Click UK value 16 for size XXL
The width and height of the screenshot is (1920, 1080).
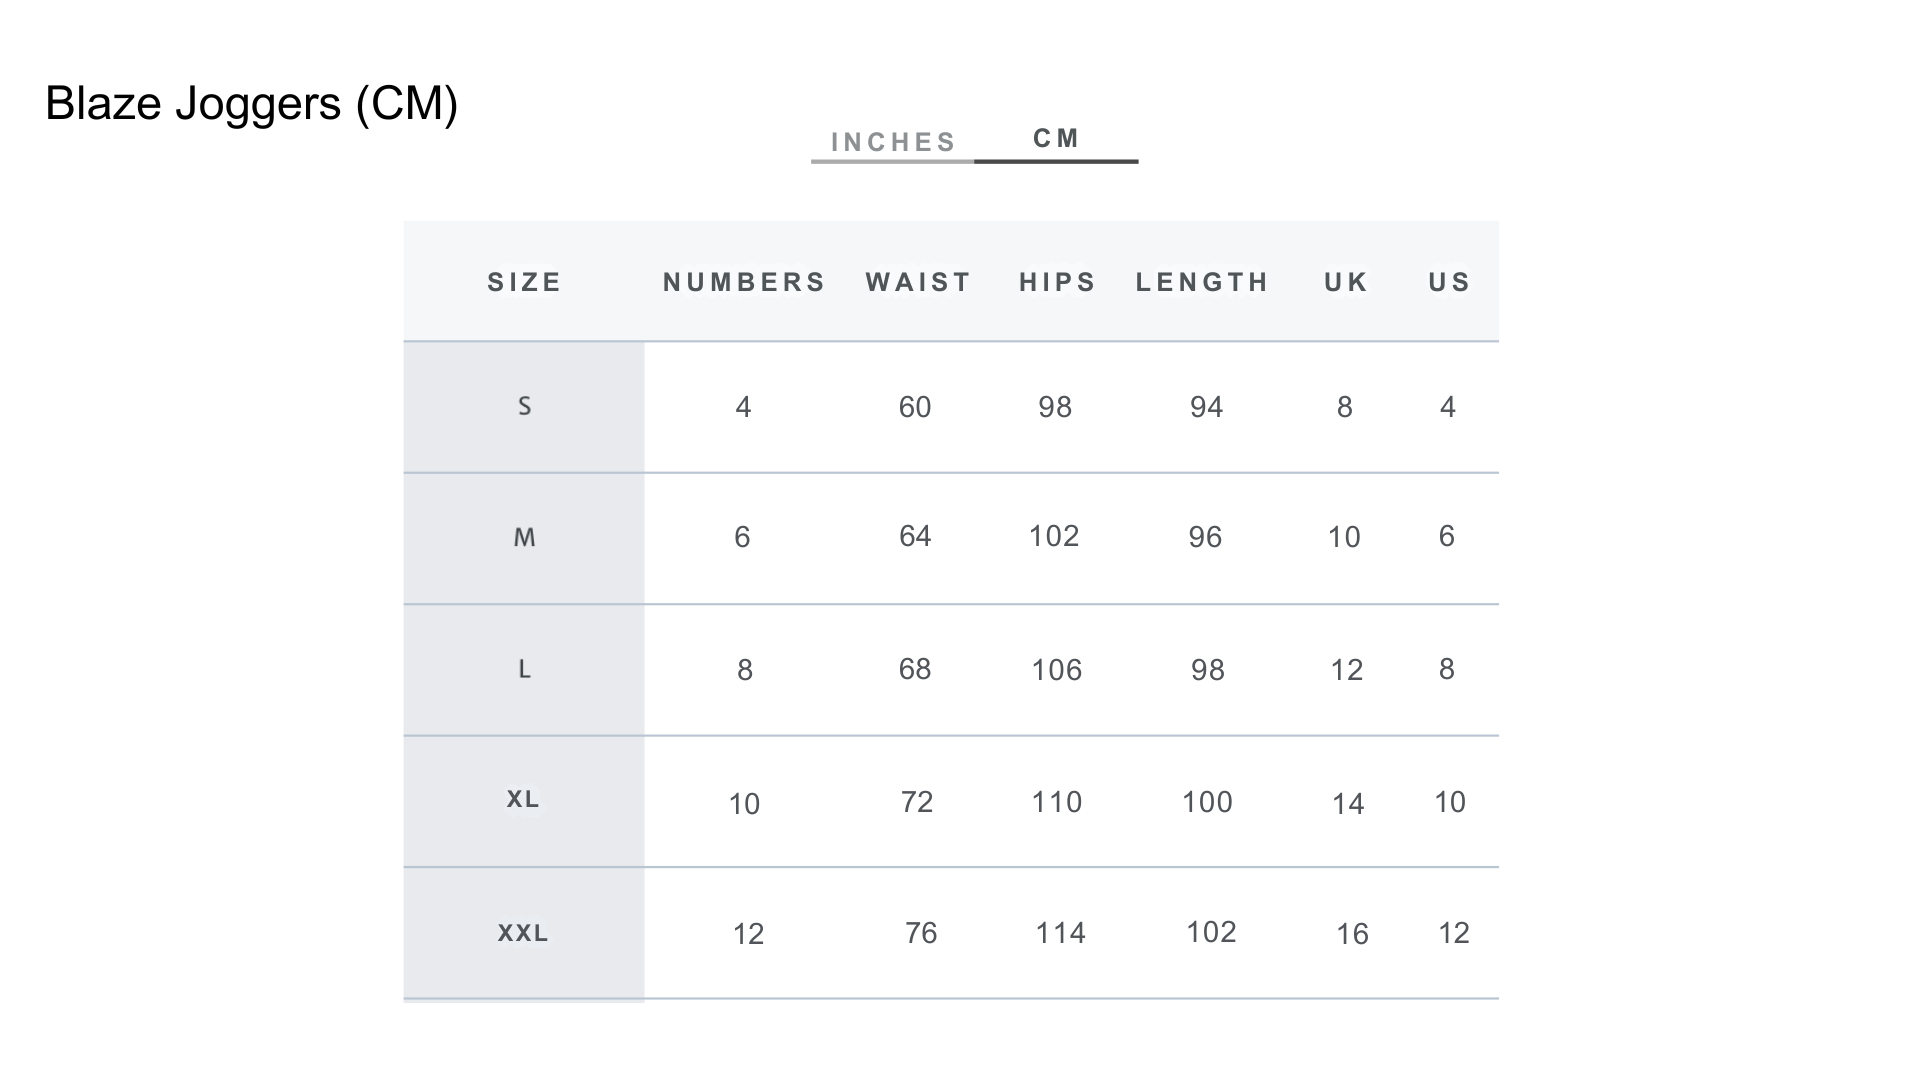coord(1352,934)
